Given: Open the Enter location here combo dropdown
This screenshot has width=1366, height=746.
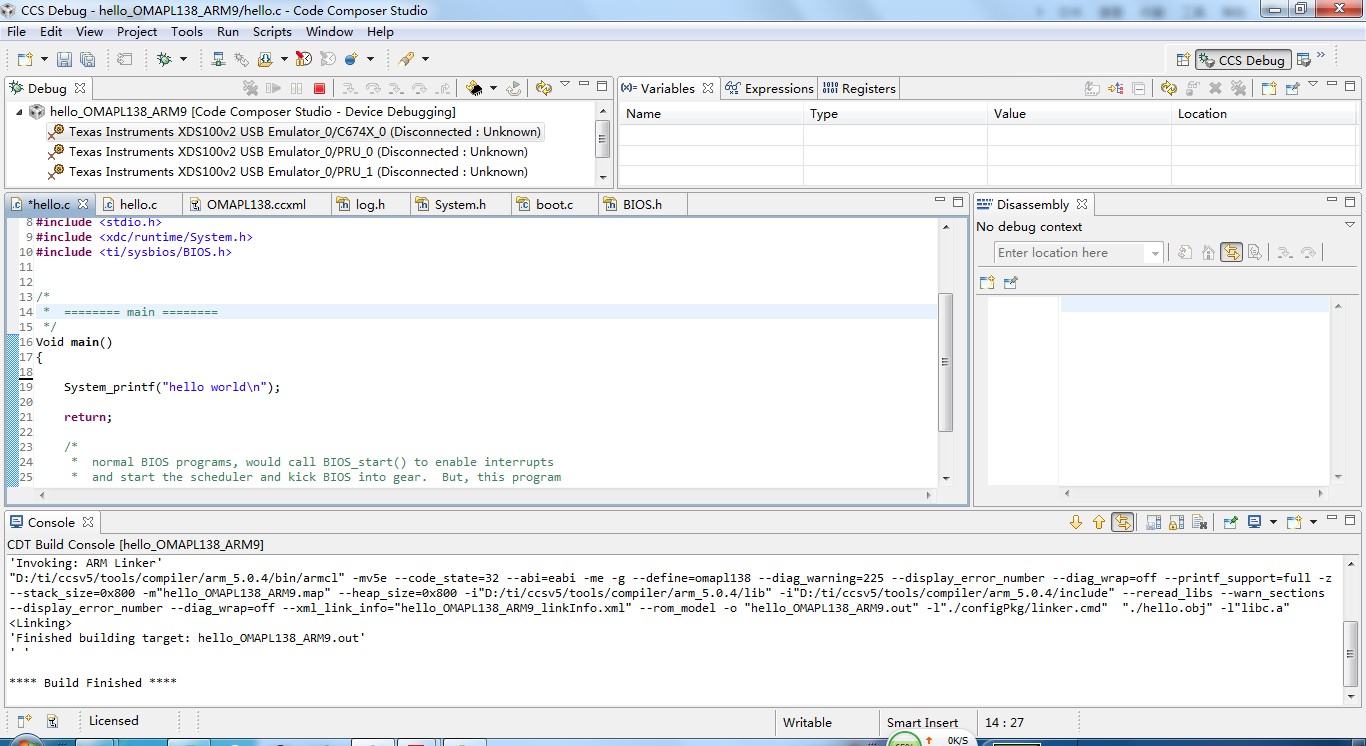Looking at the screenshot, I should tap(1155, 253).
